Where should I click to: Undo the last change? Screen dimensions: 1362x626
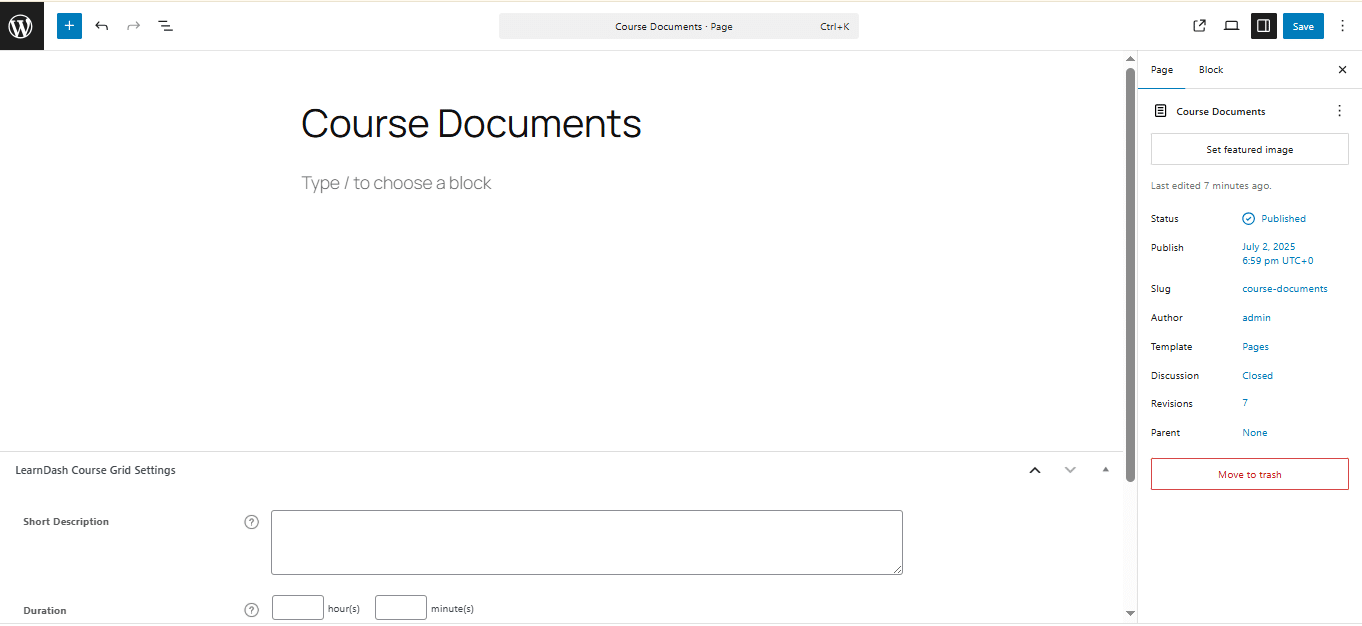(x=101, y=26)
